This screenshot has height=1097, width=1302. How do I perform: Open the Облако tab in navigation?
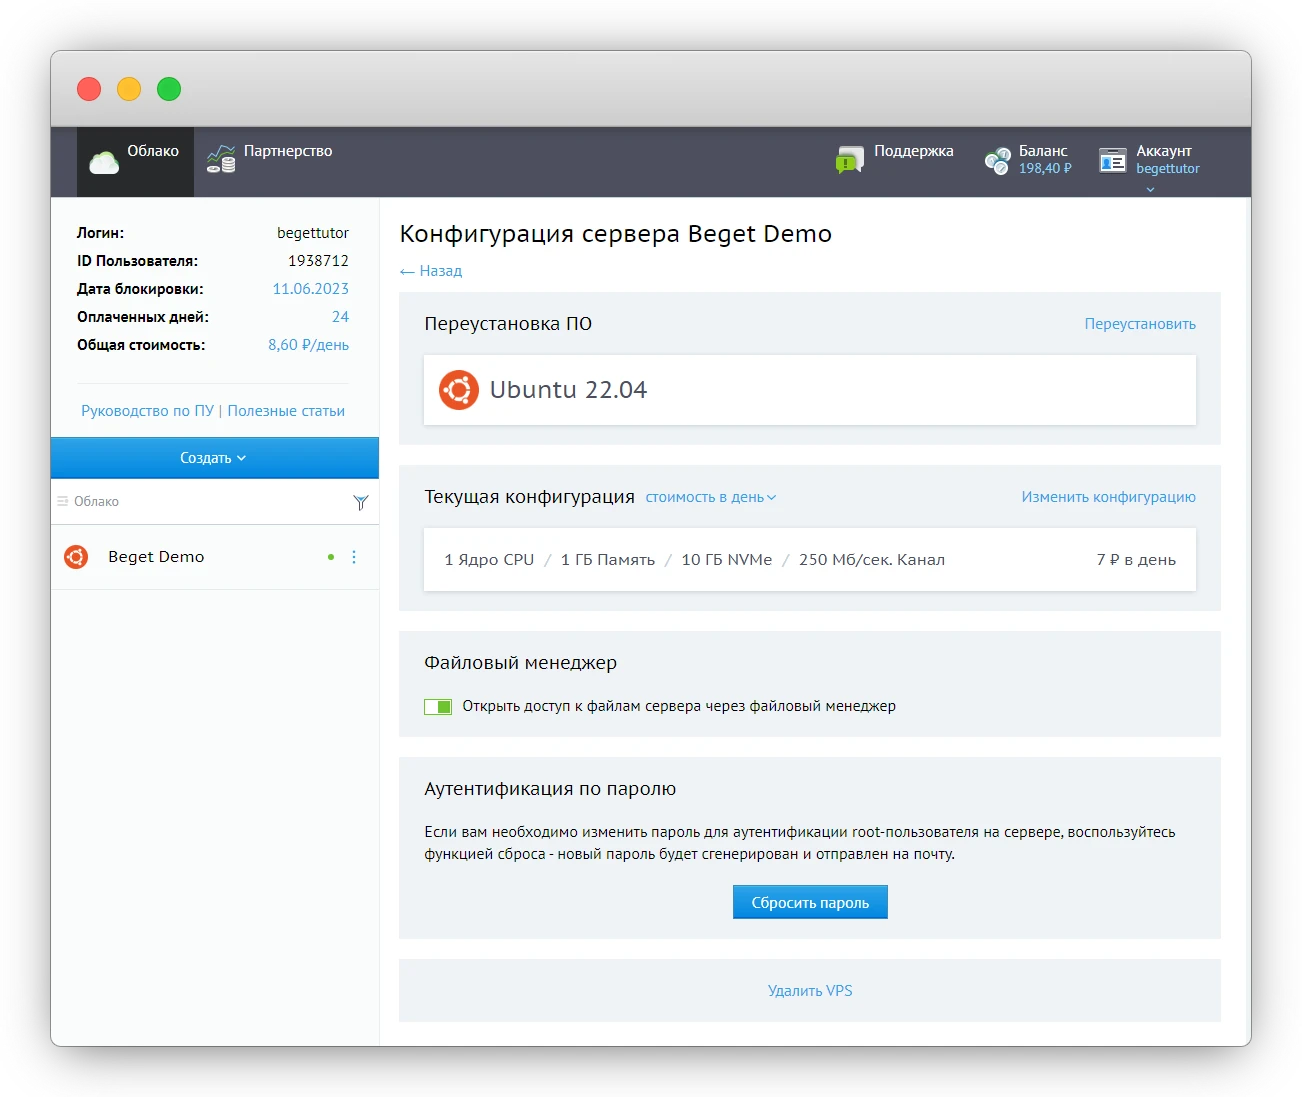[153, 151]
